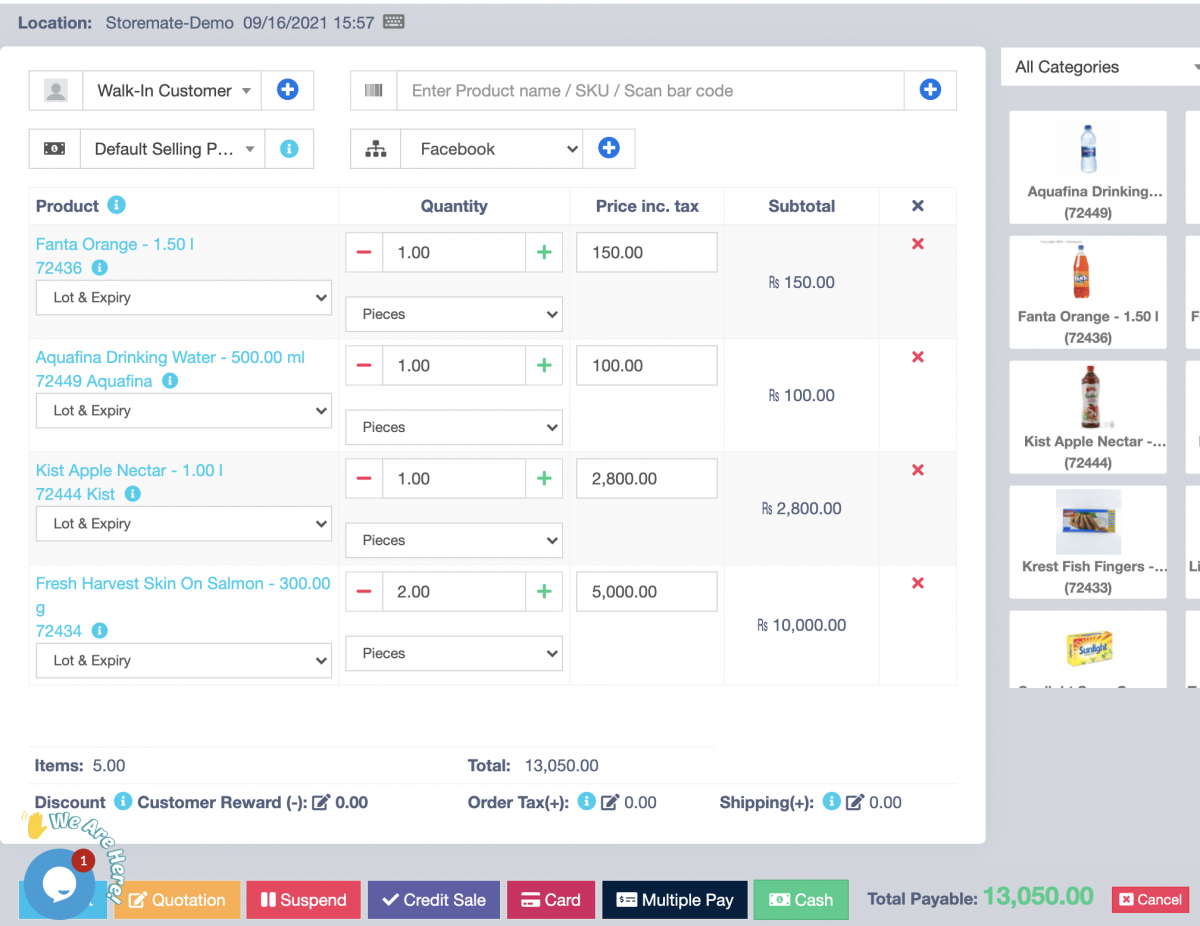Decrease Aquafina Drinking Water quantity
1200x926 pixels.
(x=364, y=366)
